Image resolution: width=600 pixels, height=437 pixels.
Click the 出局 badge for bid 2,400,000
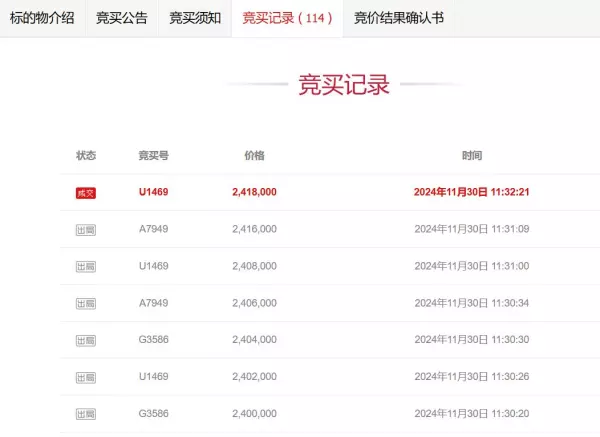(86, 414)
